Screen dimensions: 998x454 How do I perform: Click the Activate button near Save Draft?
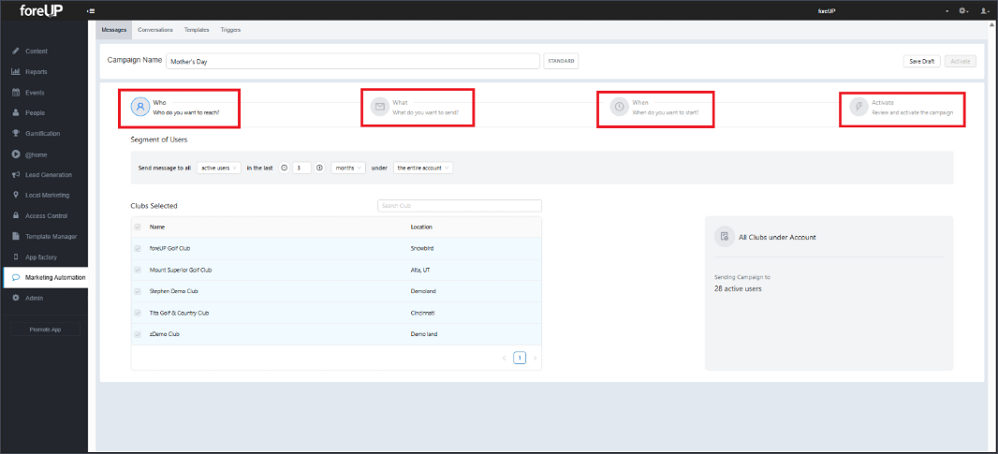pos(960,61)
